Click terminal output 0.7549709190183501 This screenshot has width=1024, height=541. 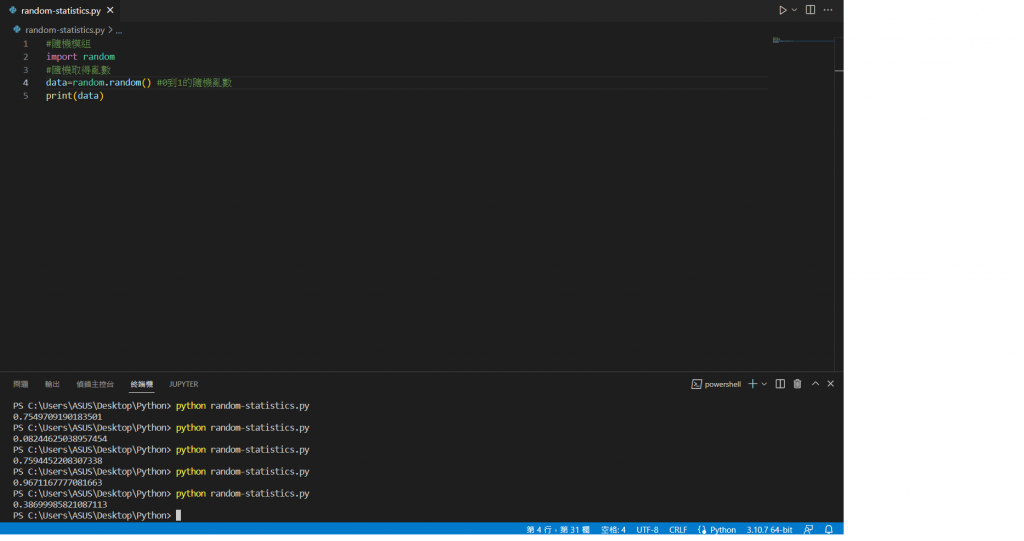tap(57, 417)
